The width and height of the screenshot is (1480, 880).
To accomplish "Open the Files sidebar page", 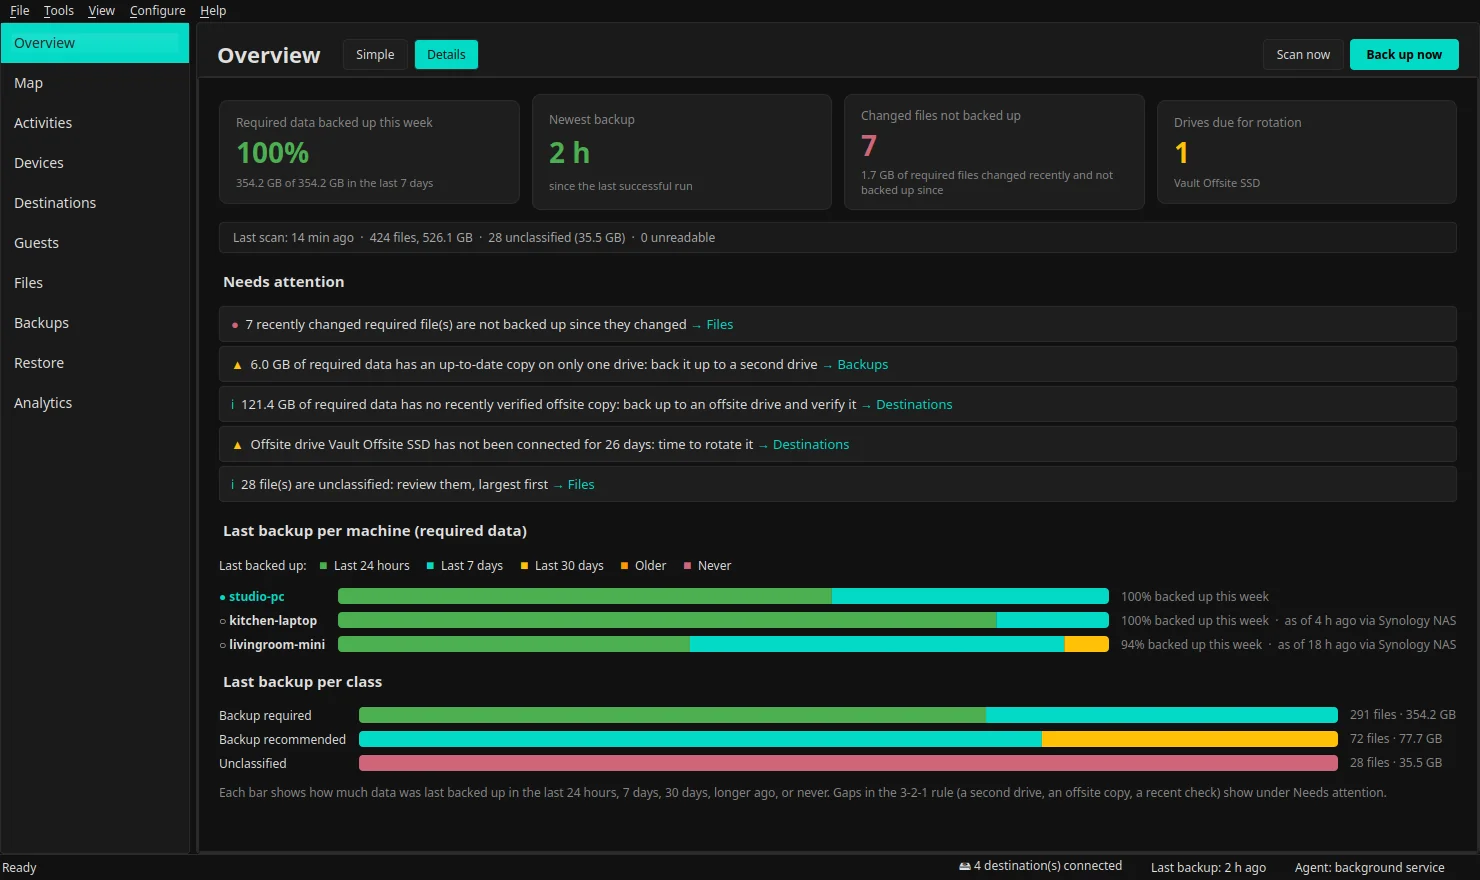I will 95,283.
